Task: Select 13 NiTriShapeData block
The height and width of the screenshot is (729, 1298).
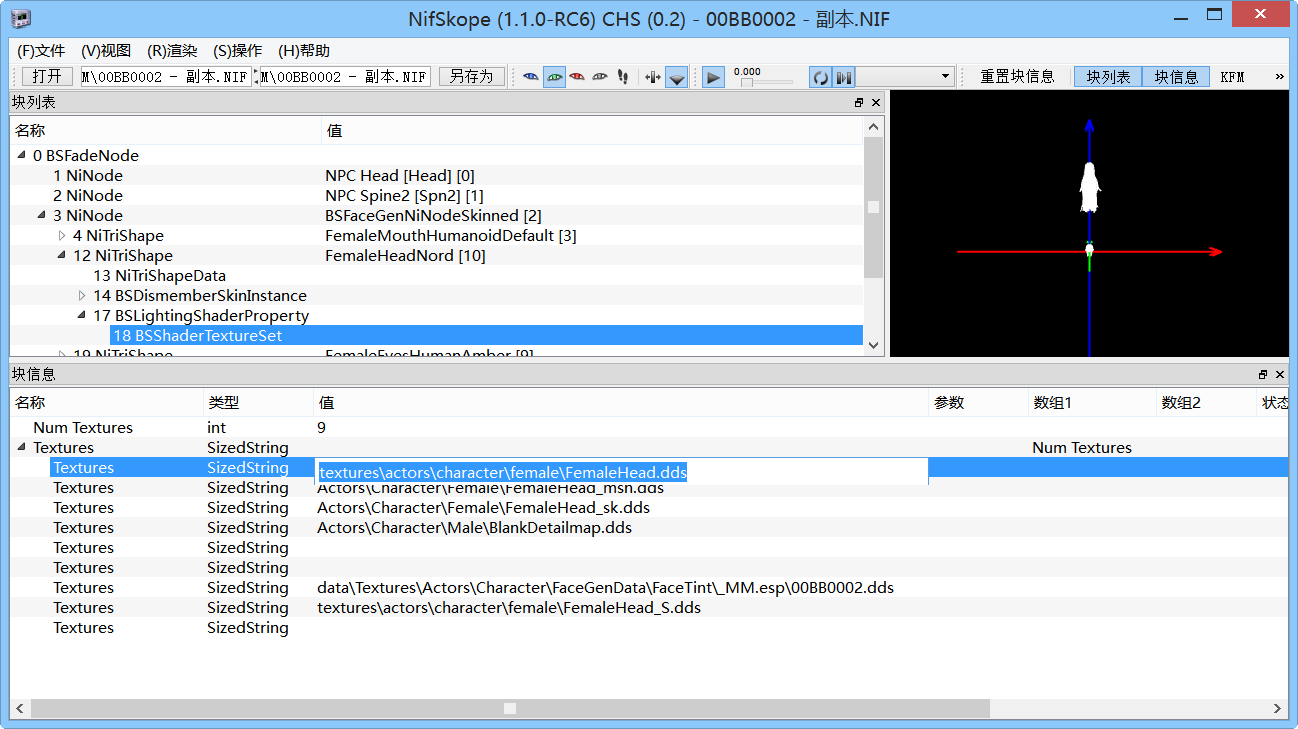Action: pos(159,276)
